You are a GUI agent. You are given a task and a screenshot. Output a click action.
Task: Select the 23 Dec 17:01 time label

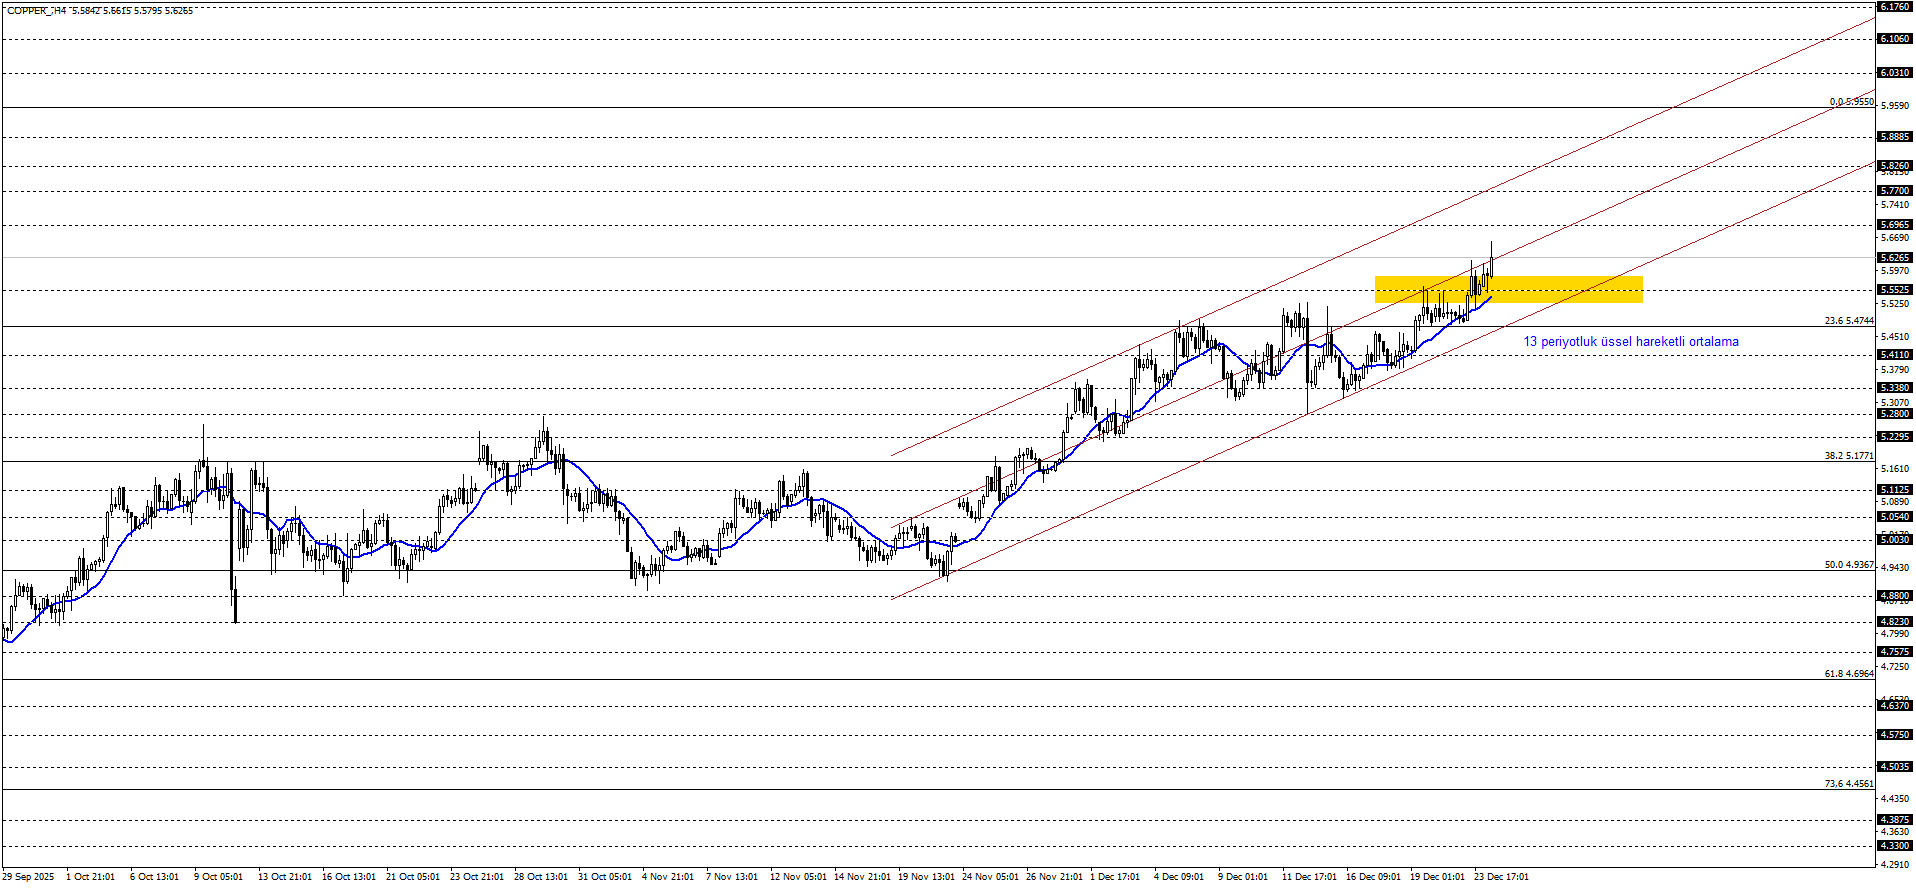(x=1501, y=877)
